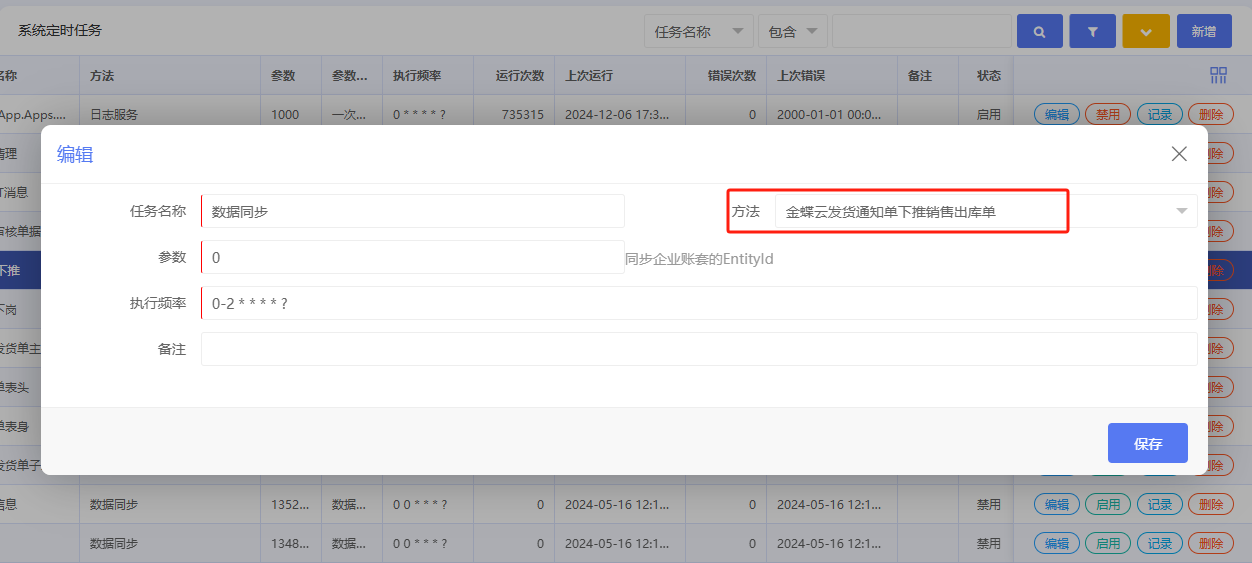Sort by the 运行次数 column header
The width and height of the screenshot is (1252, 563).
[x=520, y=76]
